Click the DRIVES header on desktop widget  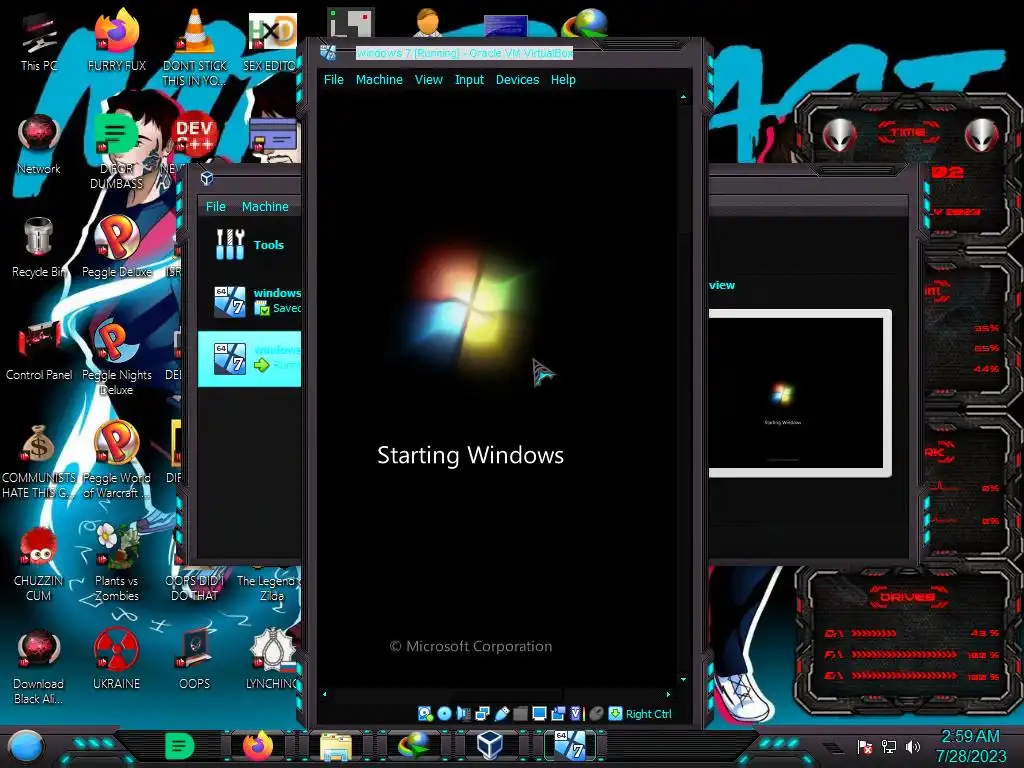(907, 596)
